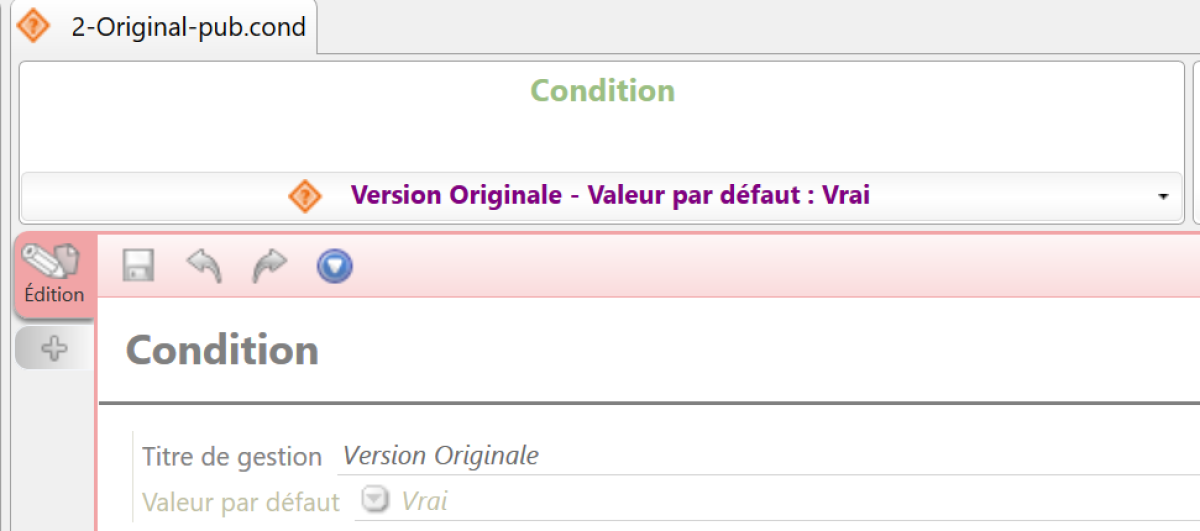Click the orange diamond icon in file tab

pyautogui.click(x=34, y=26)
